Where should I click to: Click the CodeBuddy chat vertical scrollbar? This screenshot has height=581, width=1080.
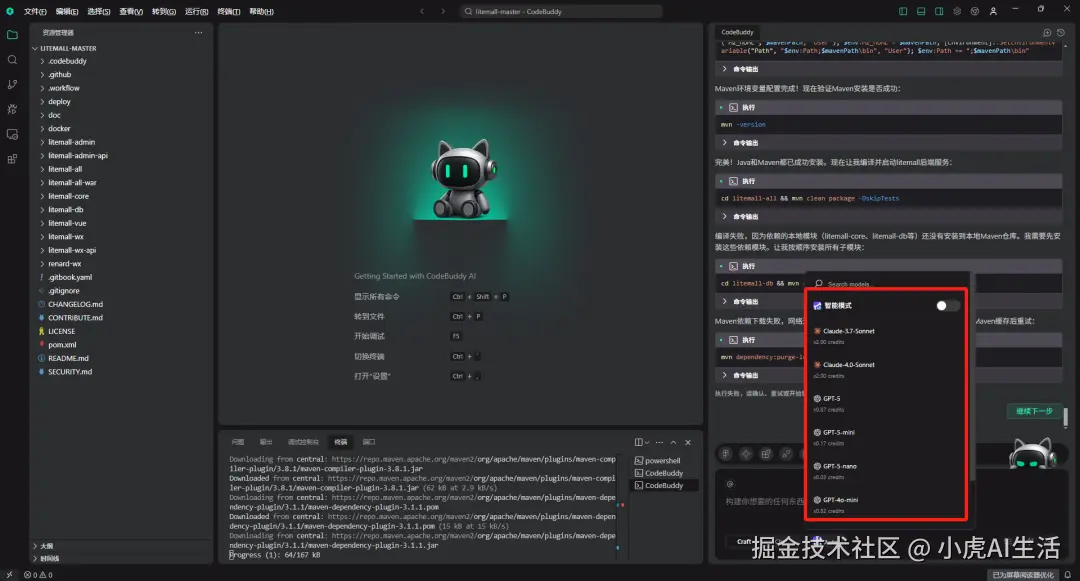pos(1066,418)
